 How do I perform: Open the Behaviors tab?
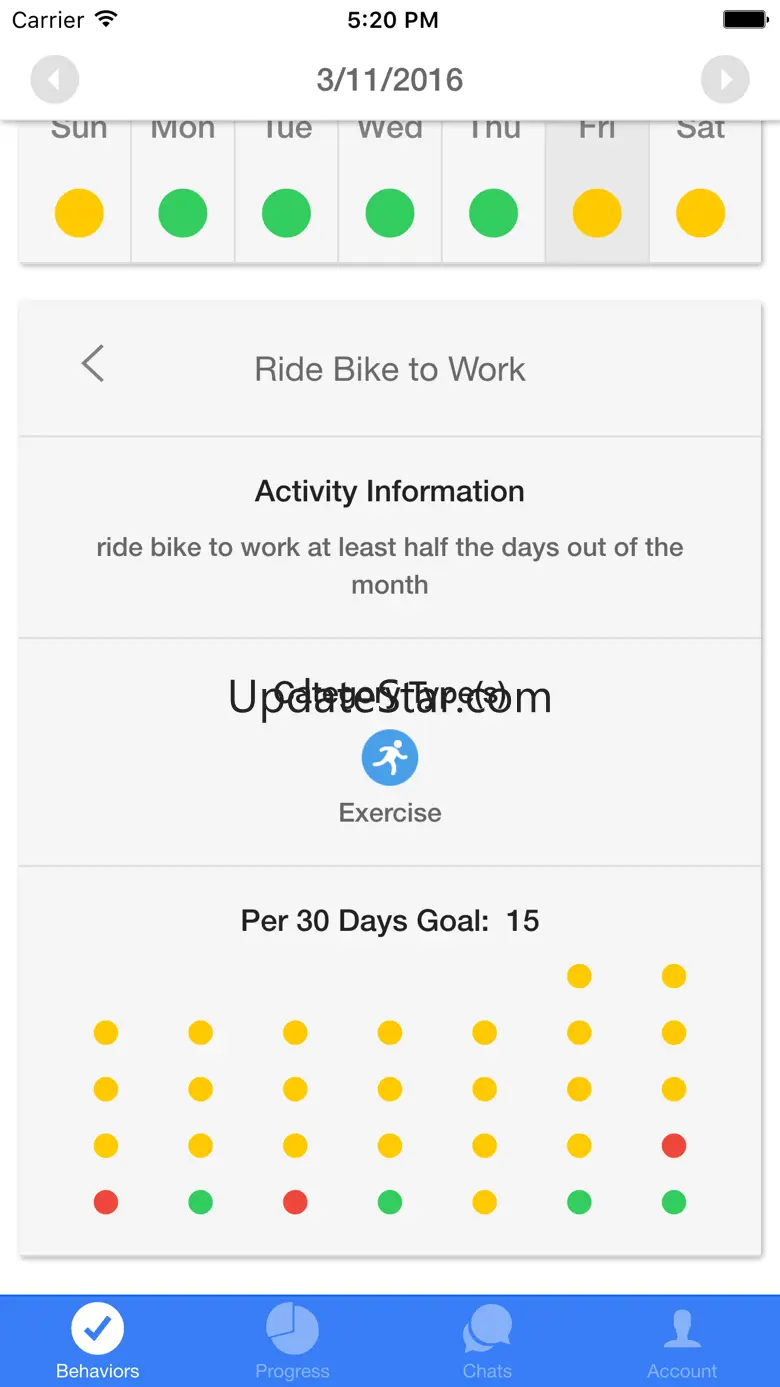pos(98,1342)
